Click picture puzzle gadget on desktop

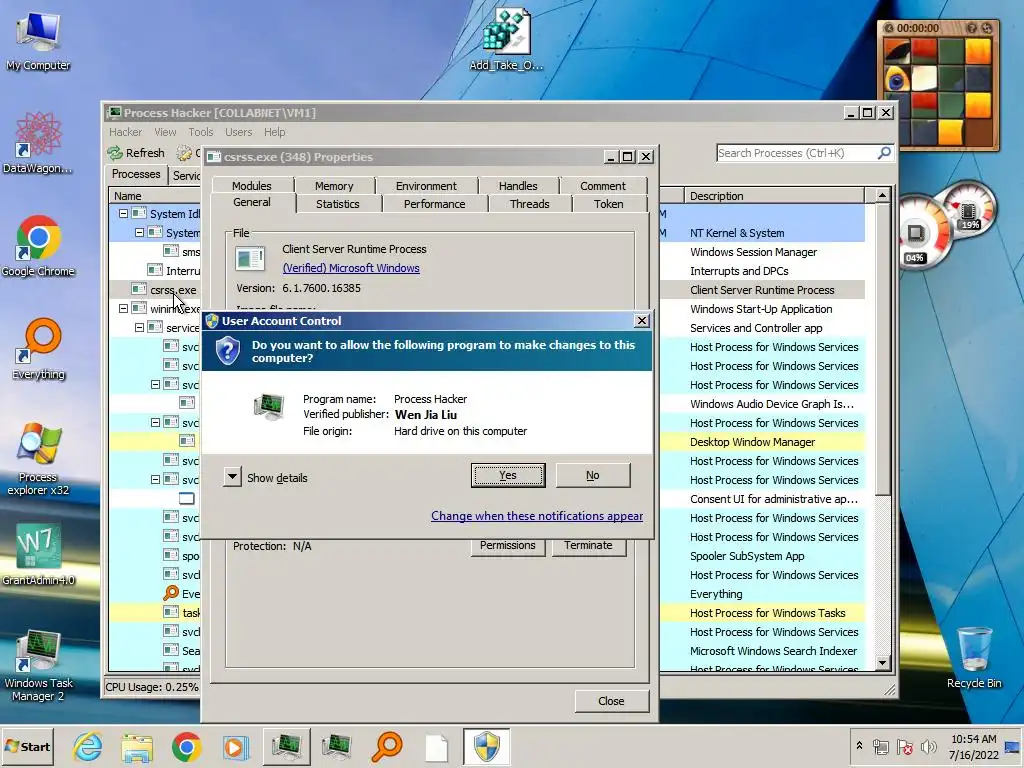(x=938, y=85)
